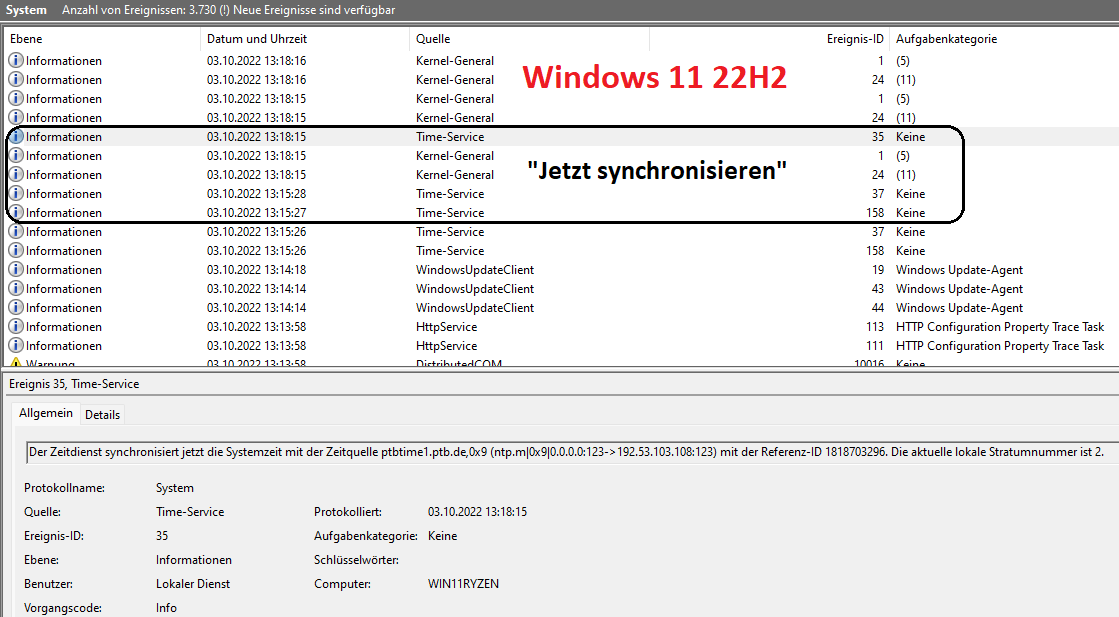The height and width of the screenshot is (617, 1119).
Task: Click HttpService source cell of event 113
Action: click(447, 327)
